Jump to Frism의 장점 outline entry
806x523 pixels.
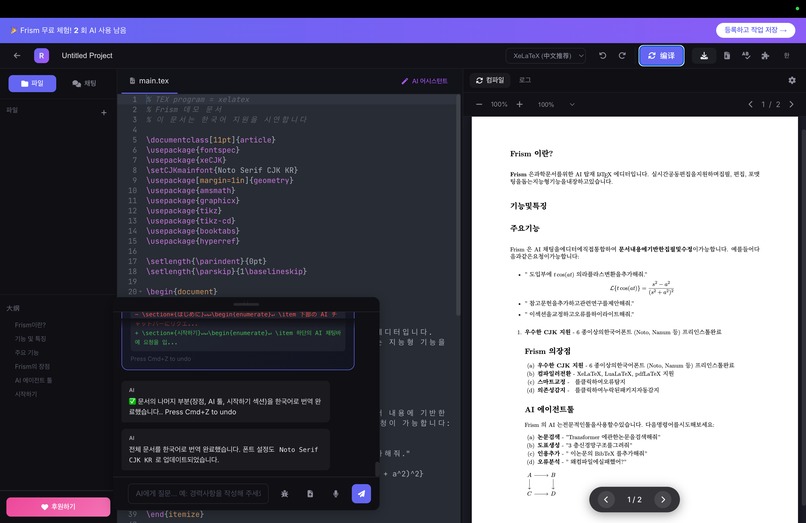pyautogui.click(x=32, y=367)
